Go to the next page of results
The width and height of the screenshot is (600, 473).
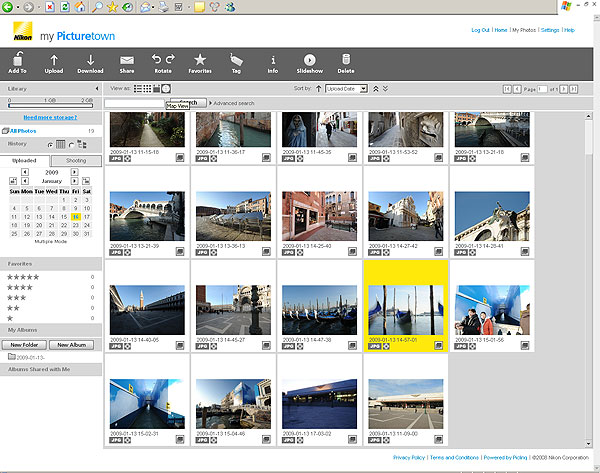pyautogui.click(x=564, y=89)
